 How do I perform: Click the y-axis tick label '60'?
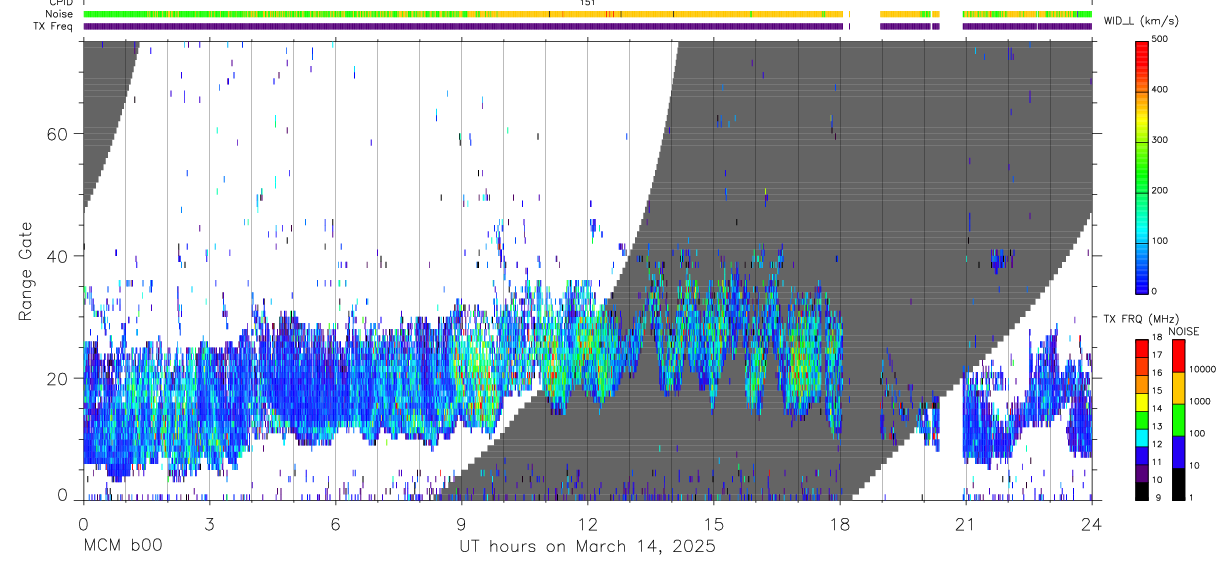point(57,134)
